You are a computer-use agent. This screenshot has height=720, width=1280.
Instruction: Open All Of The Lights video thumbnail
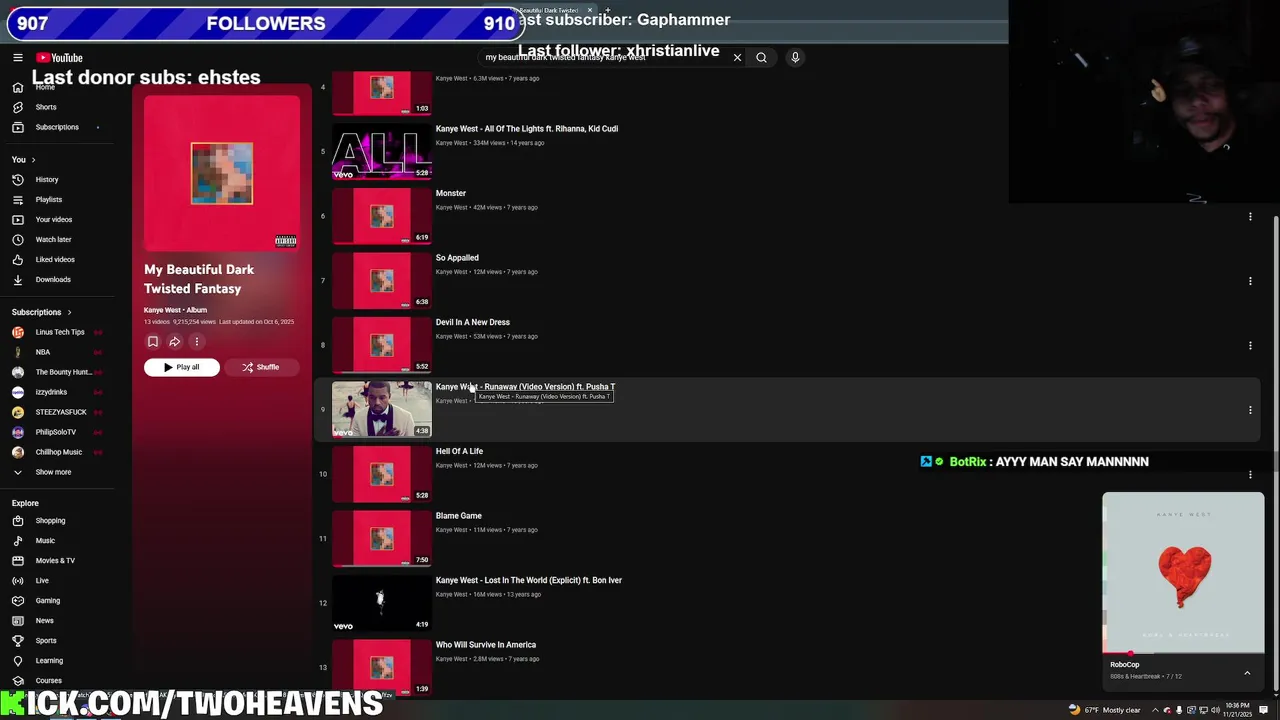[382, 152]
